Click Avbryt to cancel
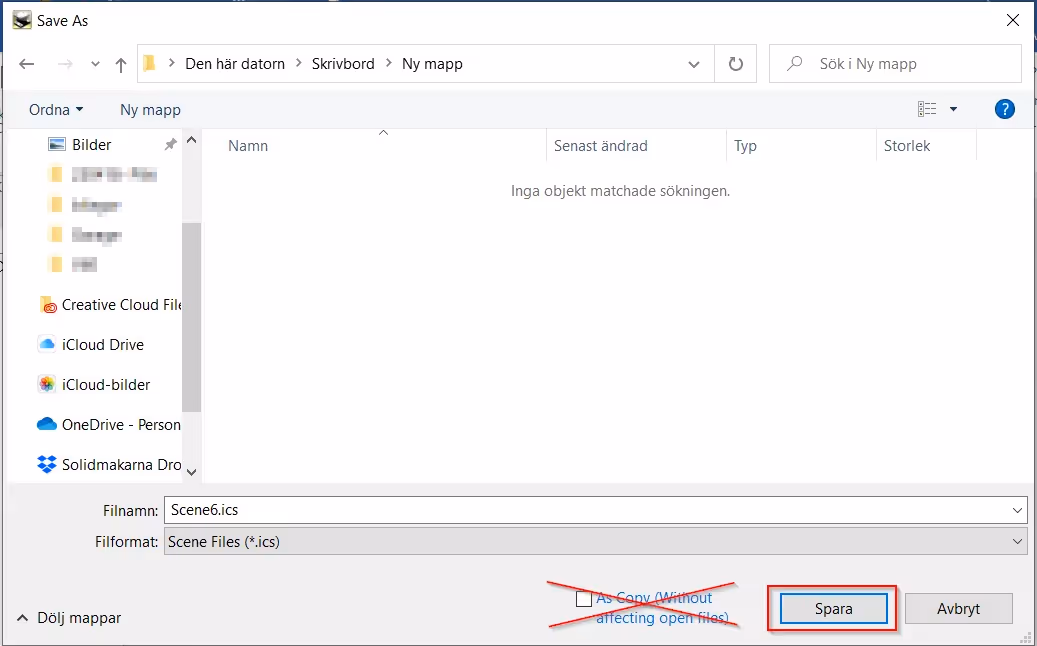This screenshot has height=646, width=1037. (x=958, y=608)
